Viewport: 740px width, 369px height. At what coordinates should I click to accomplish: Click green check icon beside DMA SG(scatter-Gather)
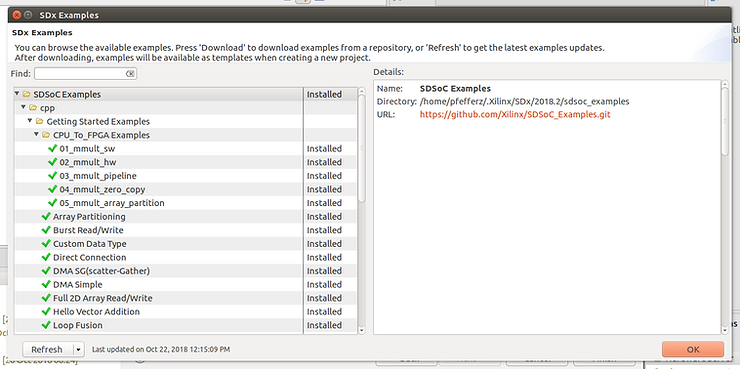coord(46,271)
